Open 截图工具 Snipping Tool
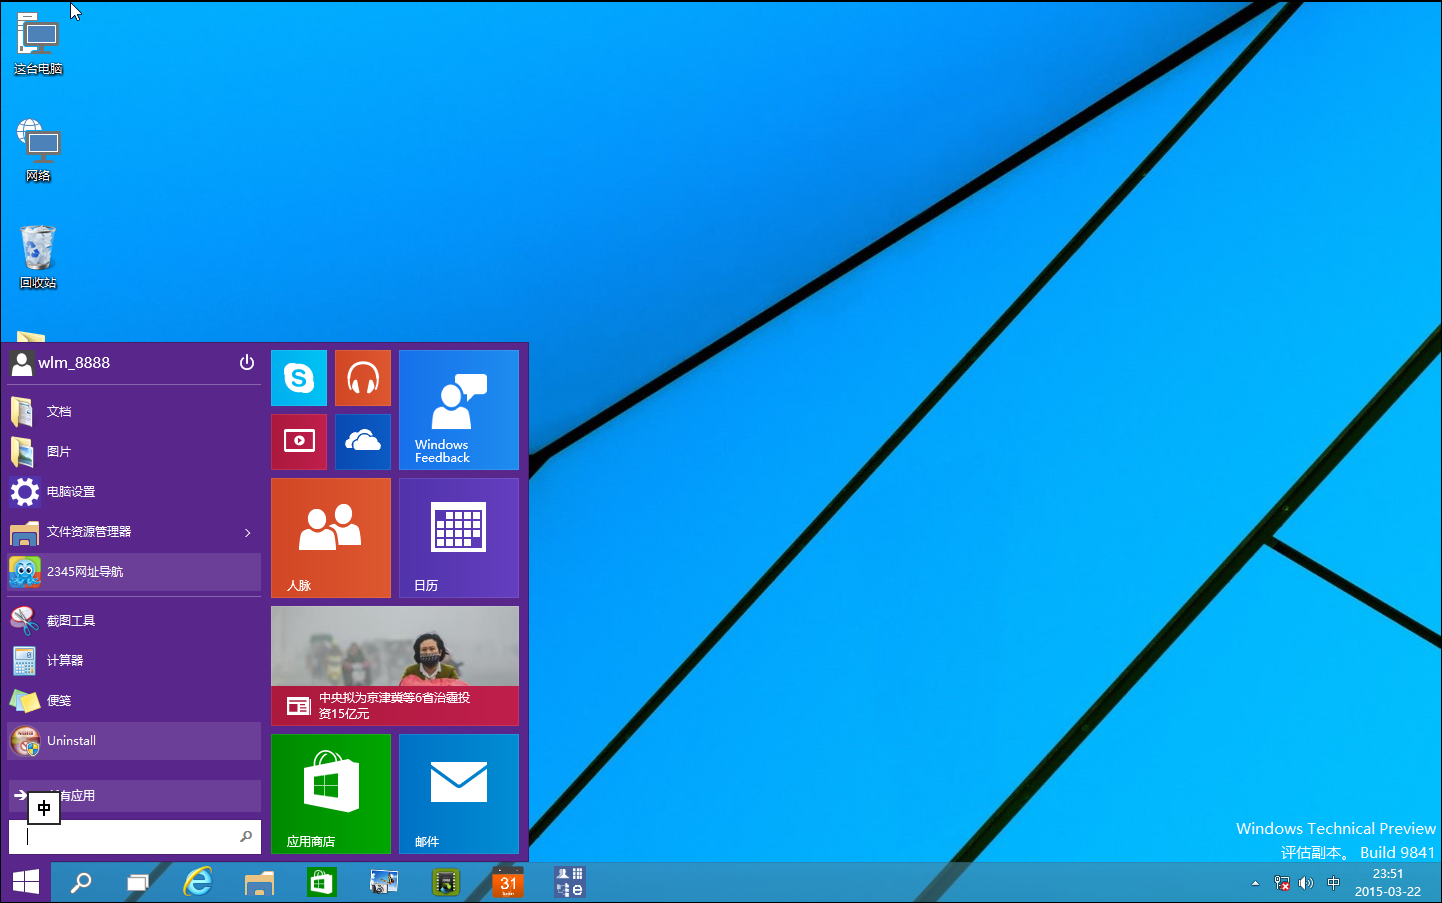Screen dimensions: 1442x903 134,620
